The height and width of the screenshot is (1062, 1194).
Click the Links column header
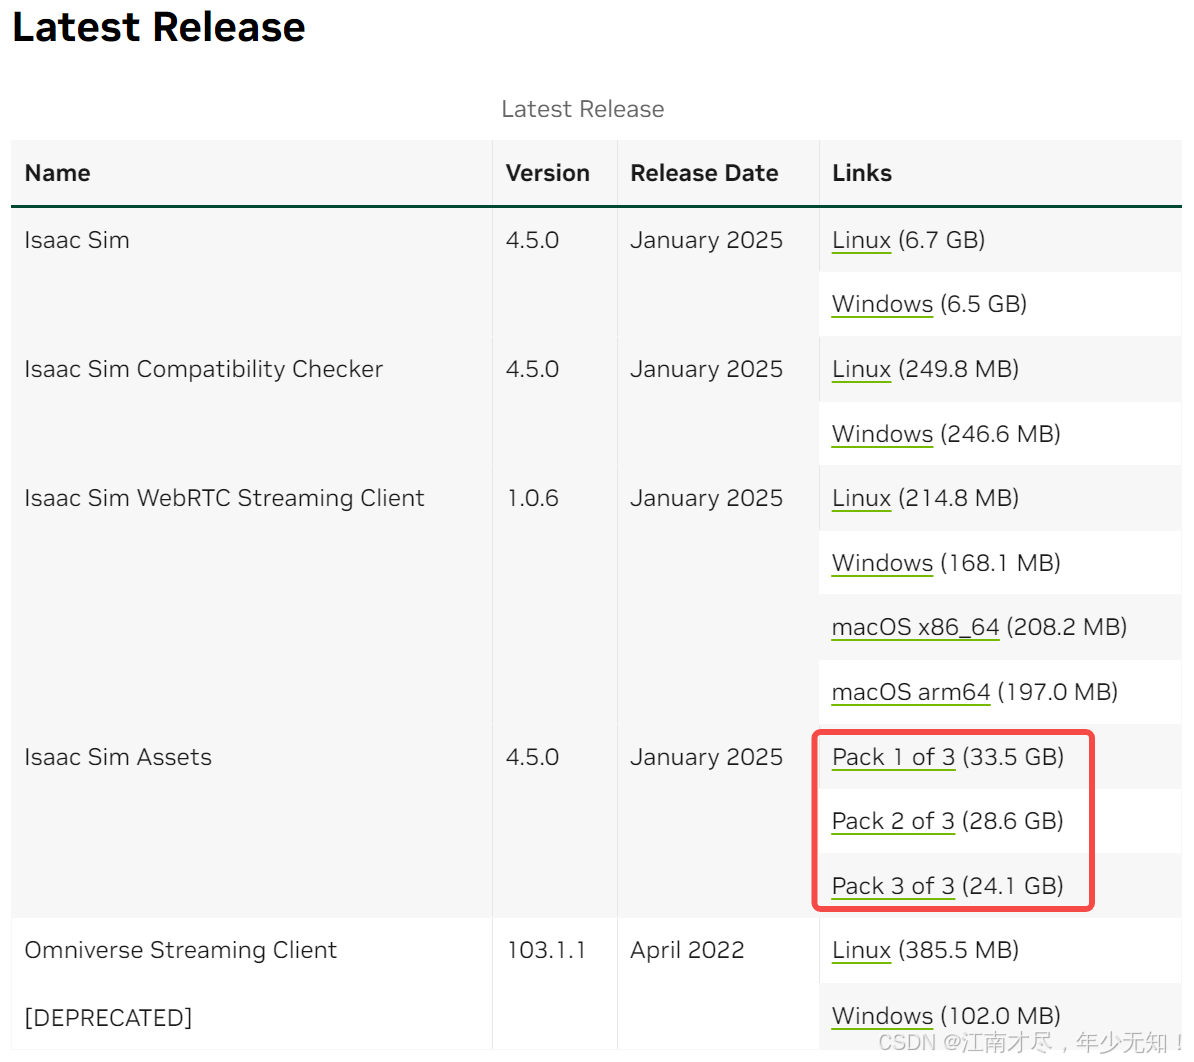point(862,174)
